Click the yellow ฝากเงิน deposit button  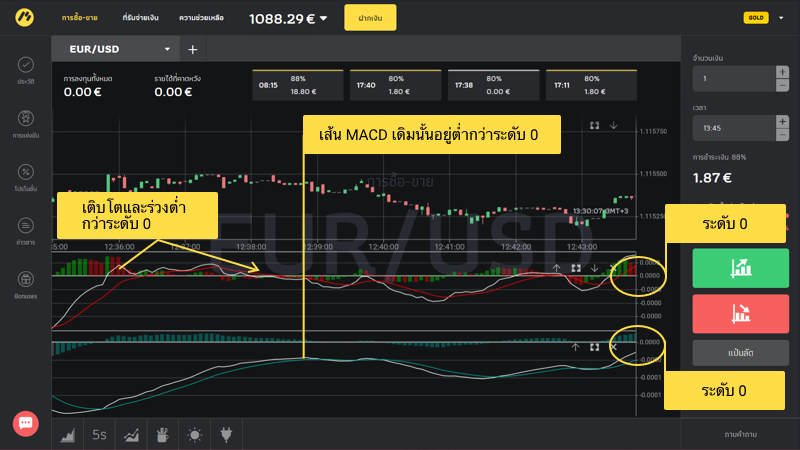(370, 18)
